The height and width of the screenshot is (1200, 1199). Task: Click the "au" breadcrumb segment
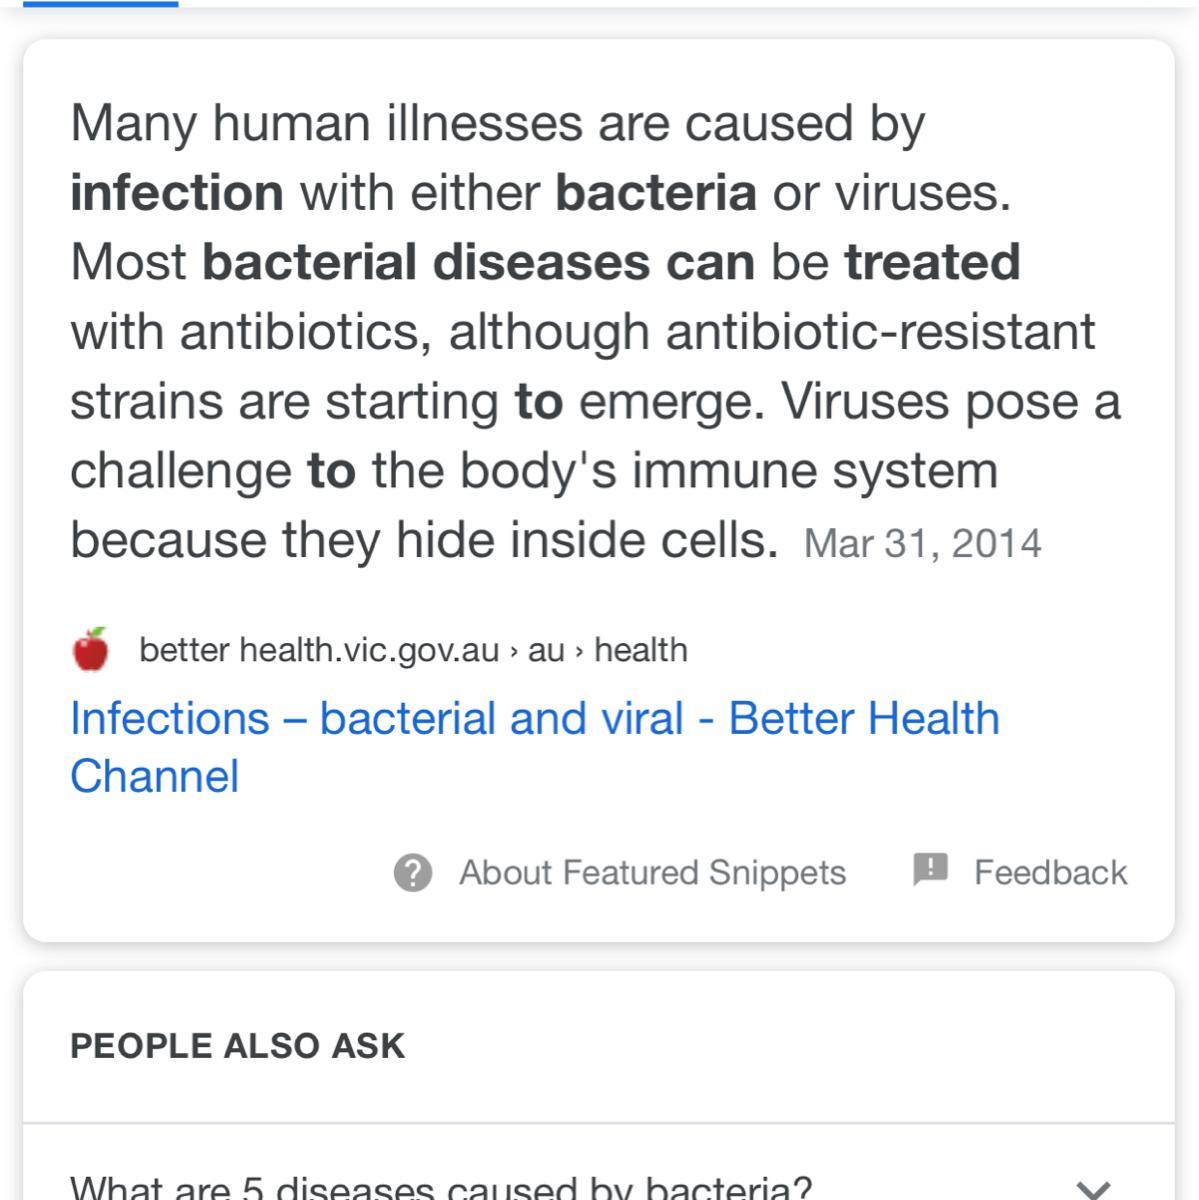546,651
